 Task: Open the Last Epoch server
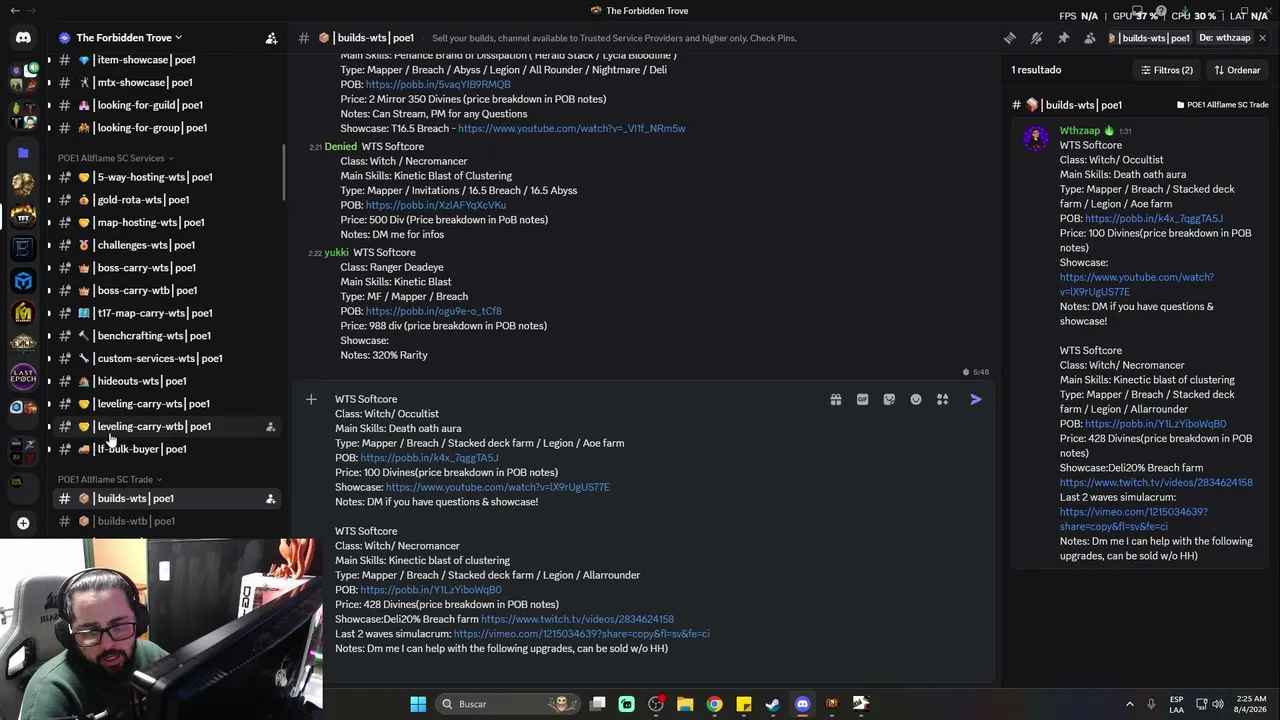(23, 376)
